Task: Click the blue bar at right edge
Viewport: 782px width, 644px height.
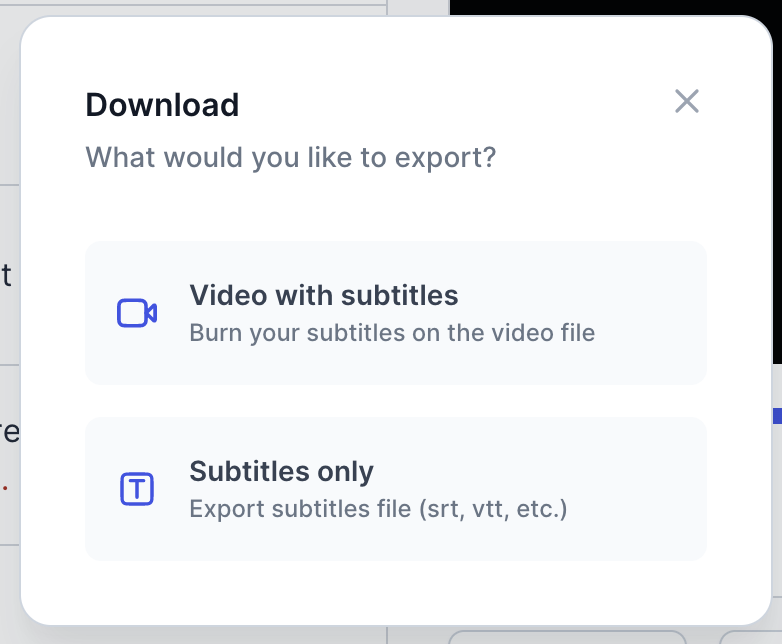Action: (x=776, y=414)
